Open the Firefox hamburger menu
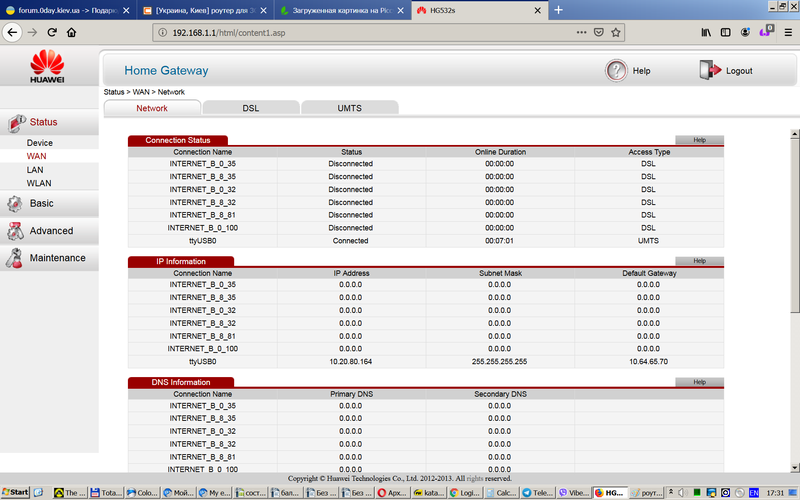This screenshot has height=500, width=800. pos(787,32)
